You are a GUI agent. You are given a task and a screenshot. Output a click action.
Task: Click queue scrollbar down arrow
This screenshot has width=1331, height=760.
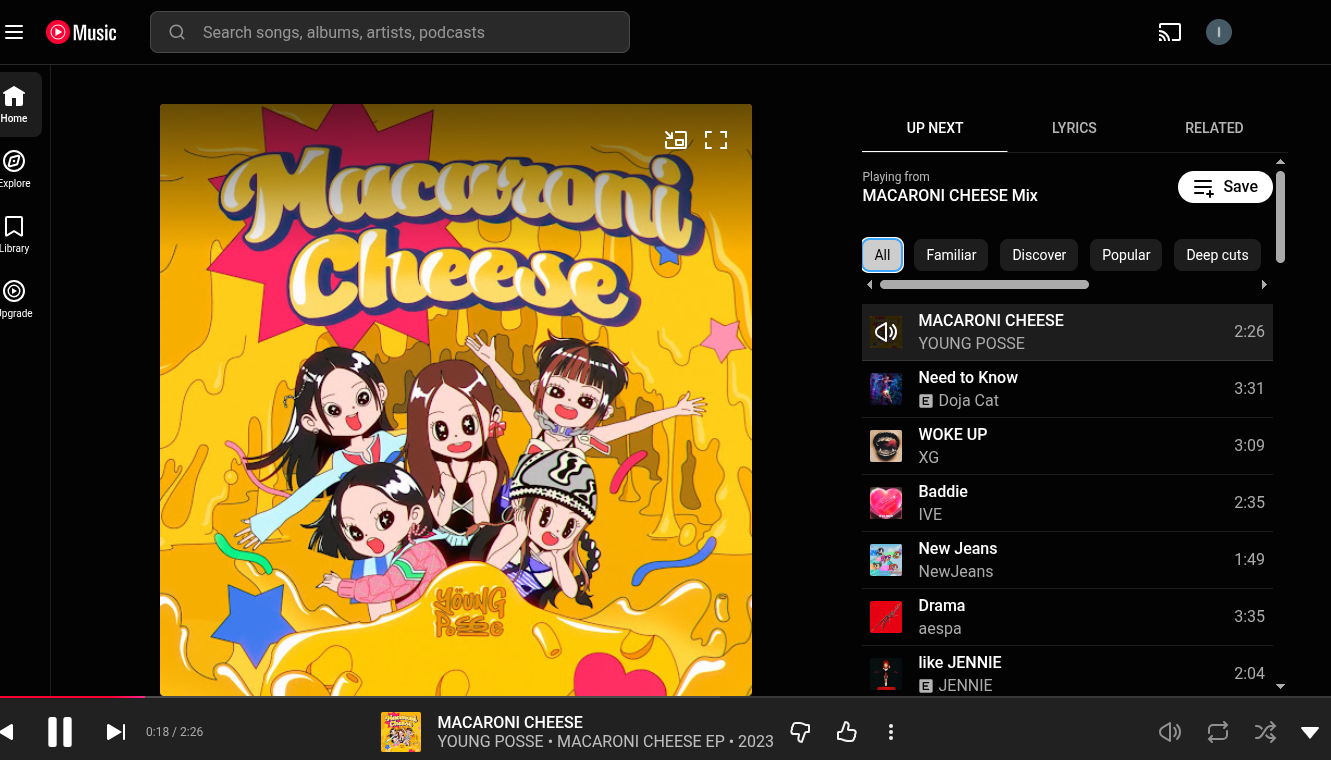(x=1281, y=686)
